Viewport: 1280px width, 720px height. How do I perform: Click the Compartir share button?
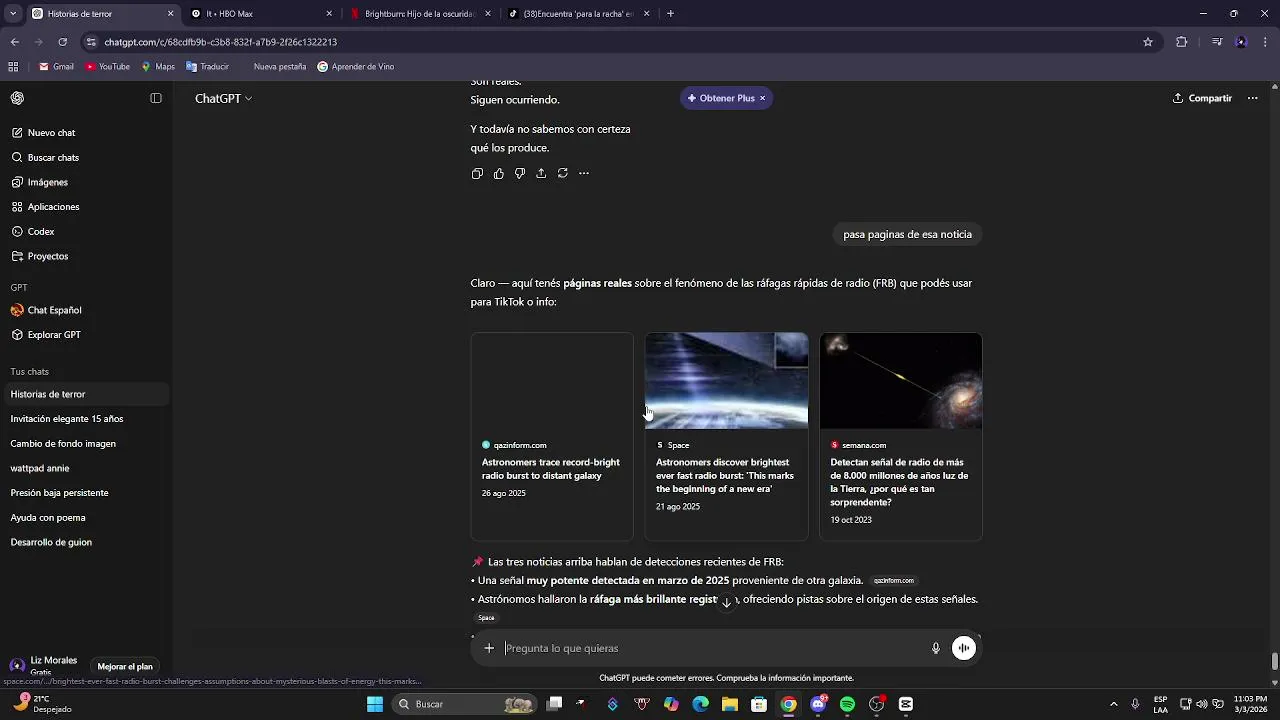click(1202, 98)
